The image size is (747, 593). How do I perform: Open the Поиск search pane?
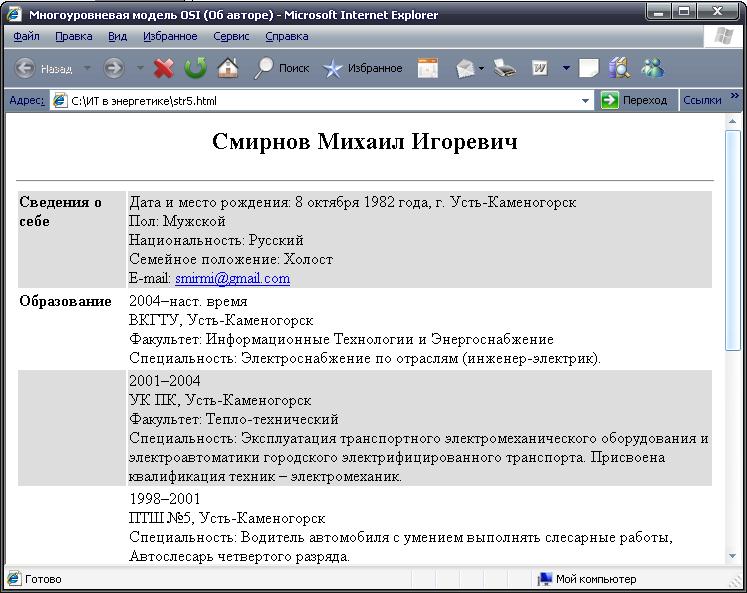click(x=282, y=68)
